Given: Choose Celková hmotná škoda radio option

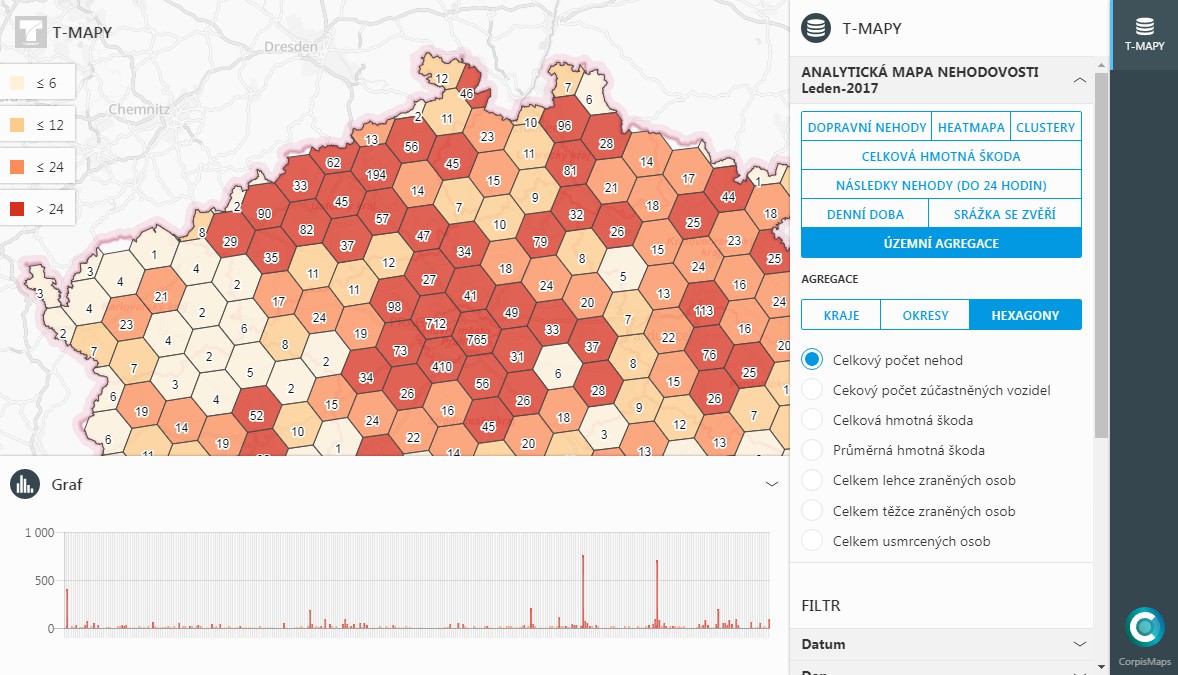Looking at the screenshot, I should coord(812,419).
